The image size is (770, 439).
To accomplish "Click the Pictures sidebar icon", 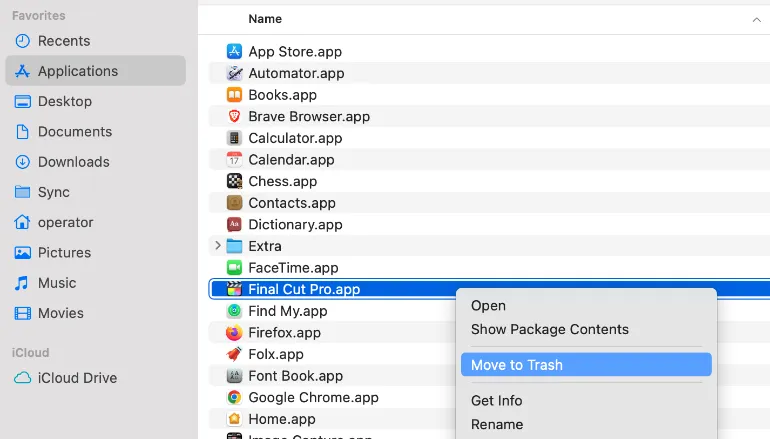I will [x=23, y=252].
